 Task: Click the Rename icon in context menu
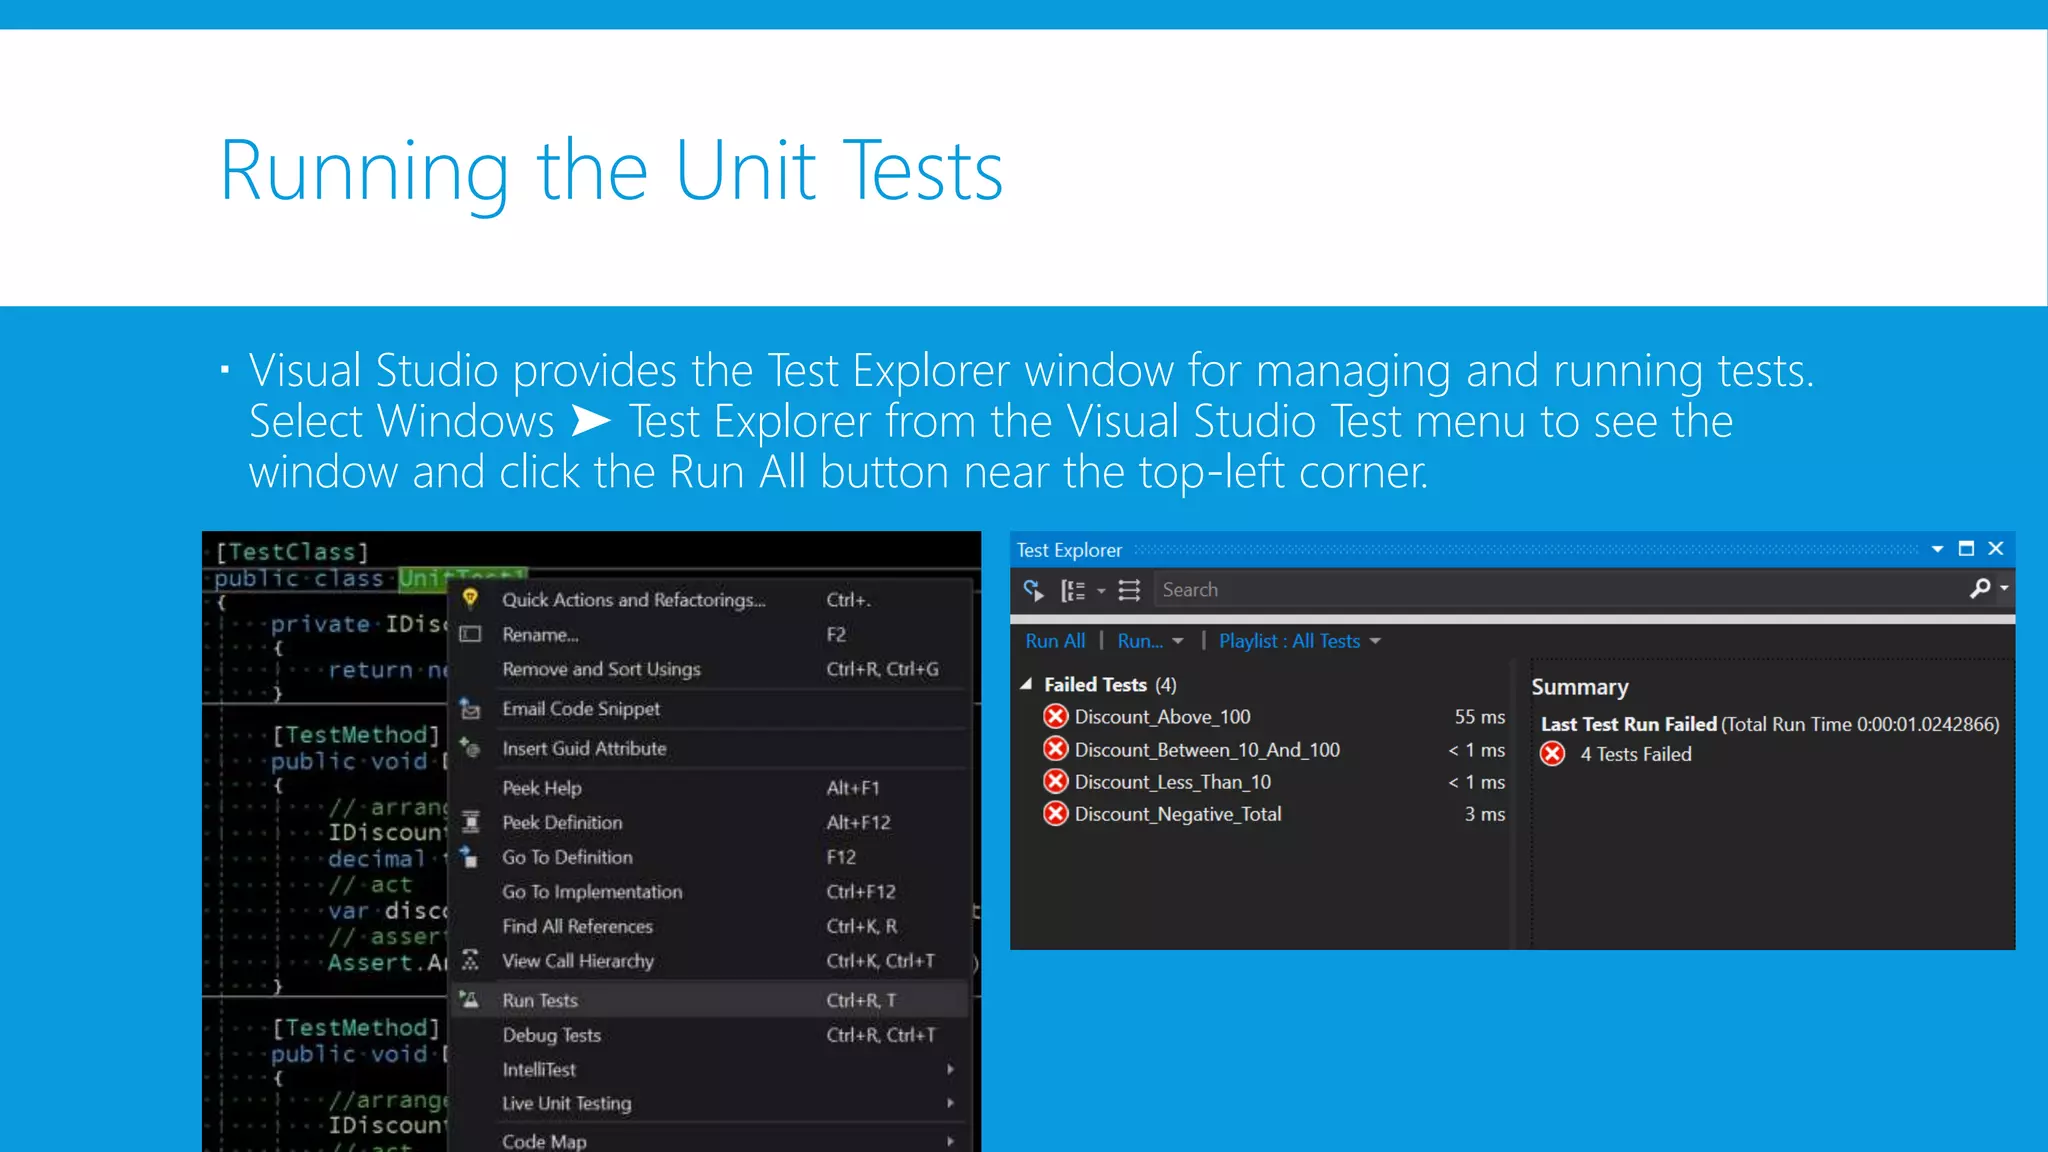click(470, 634)
